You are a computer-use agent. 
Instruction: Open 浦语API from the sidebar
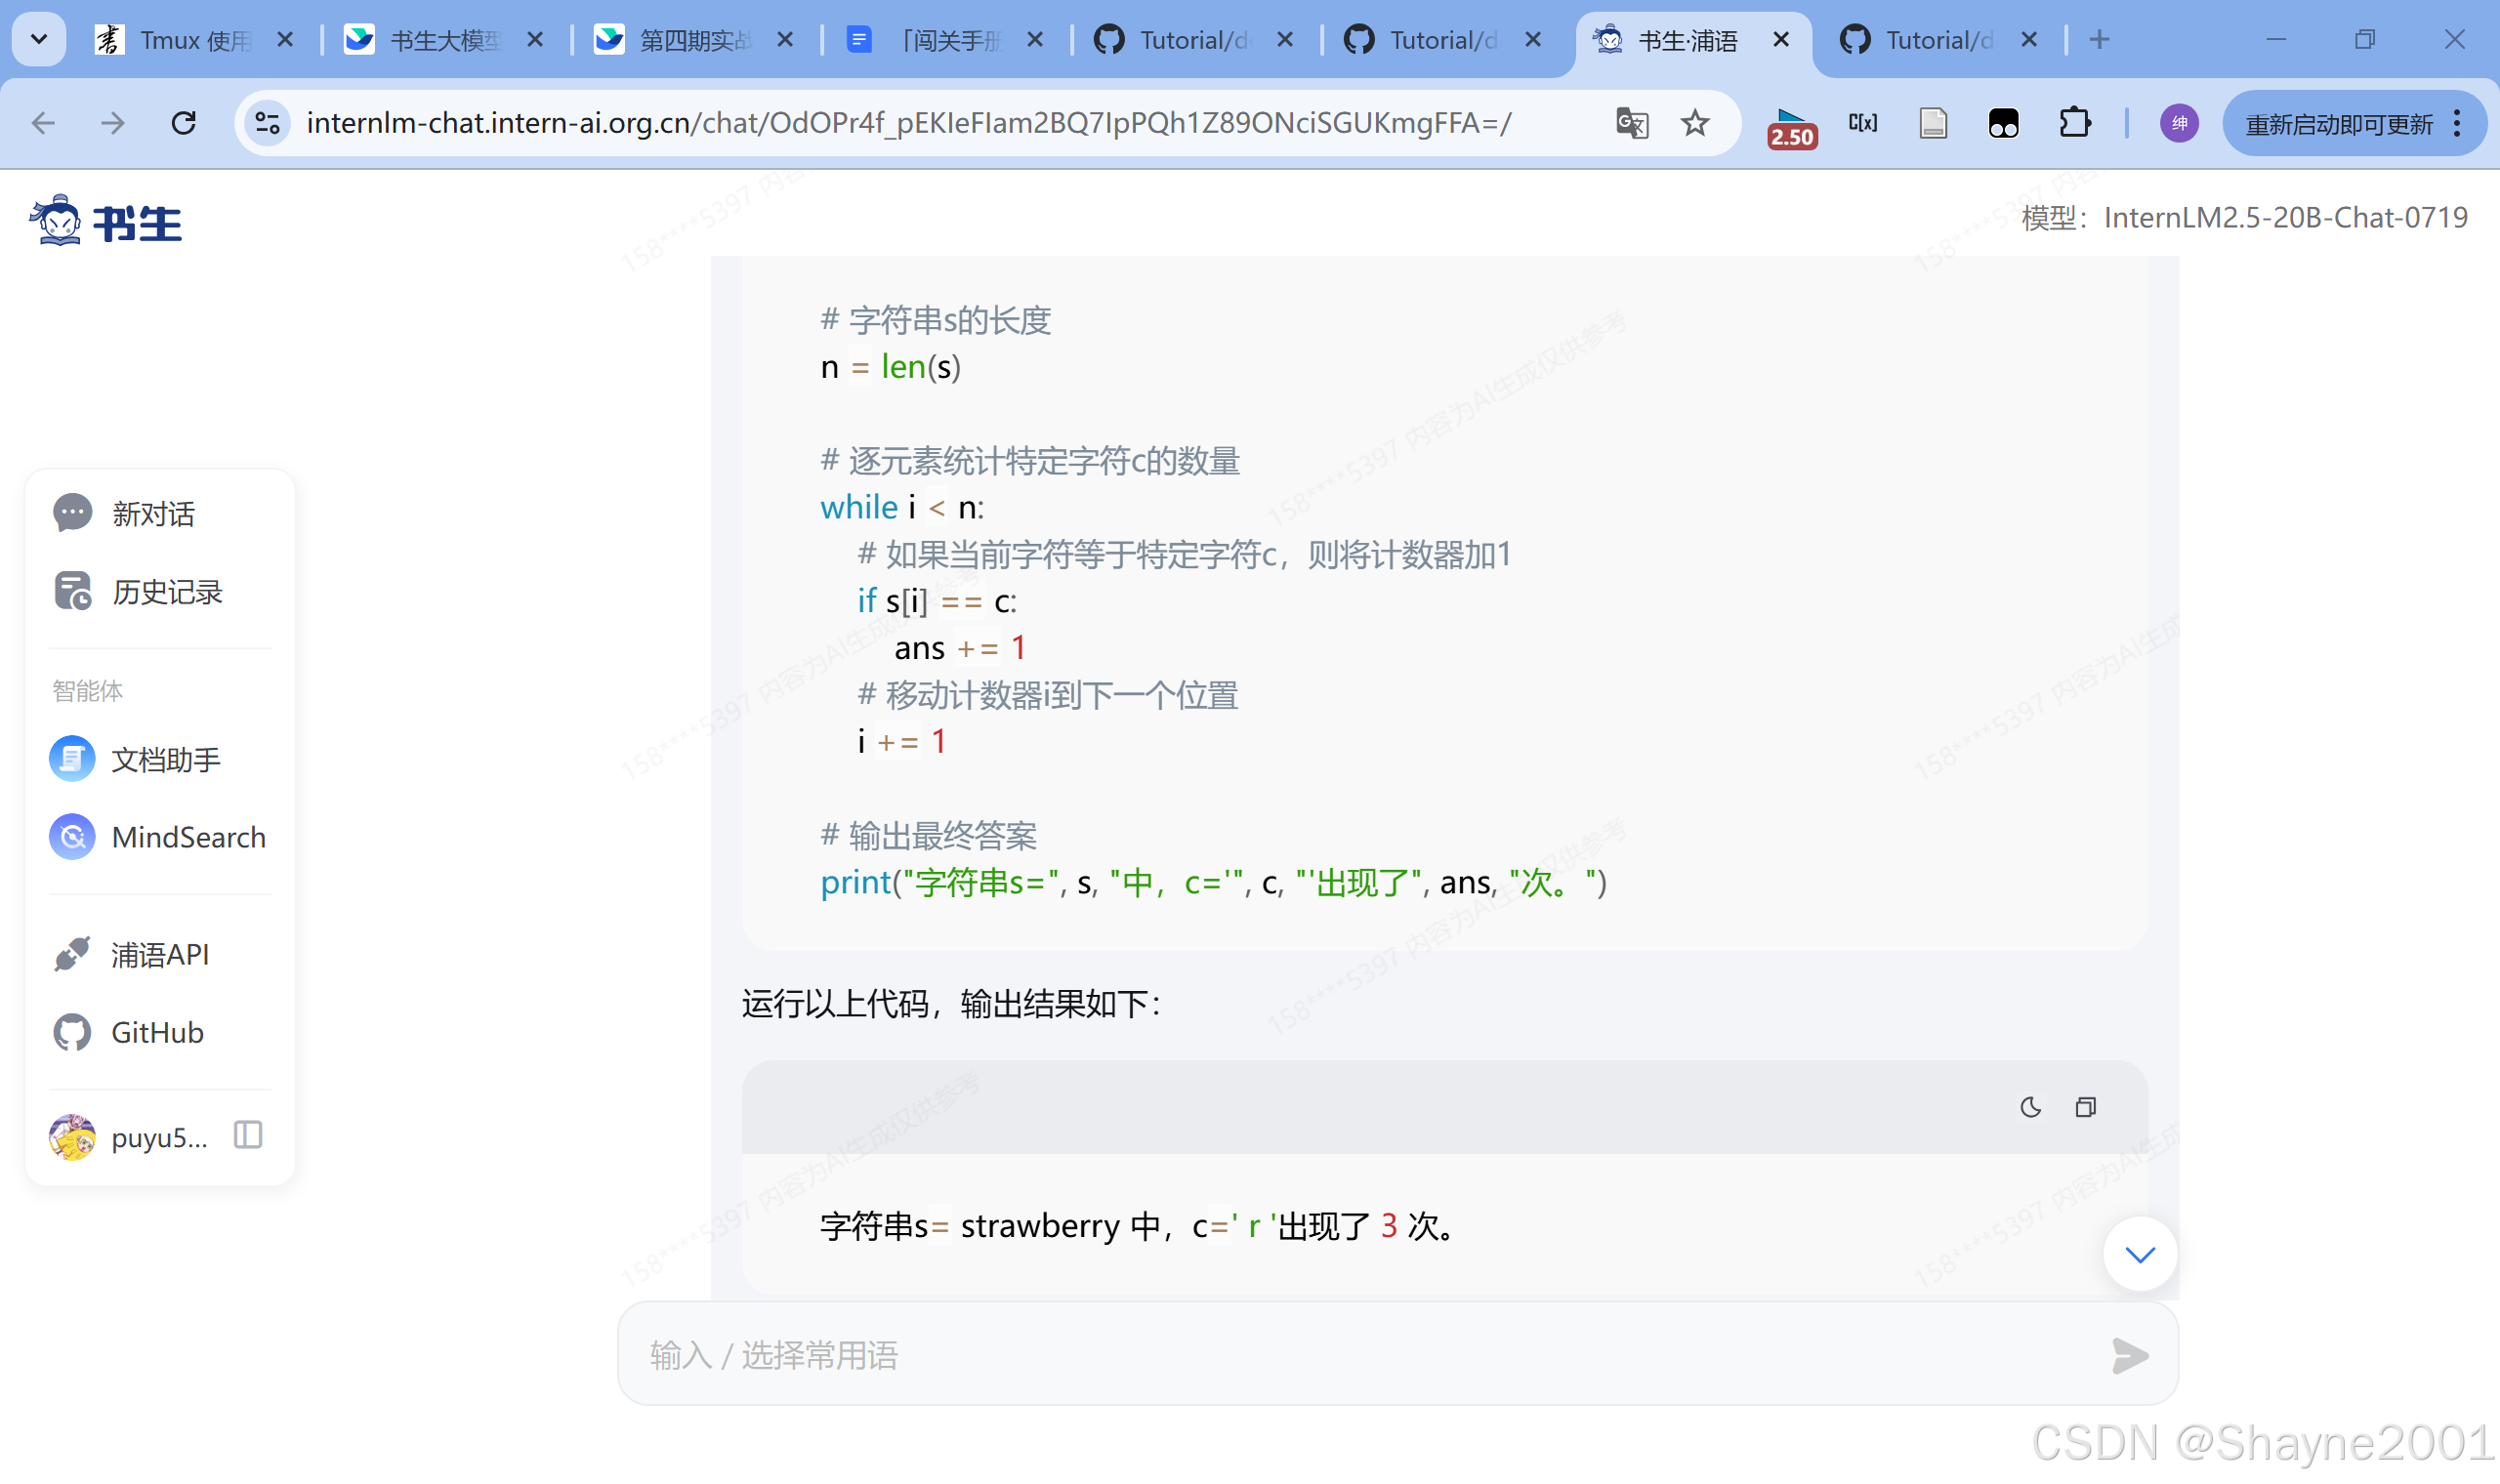click(x=160, y=954)
